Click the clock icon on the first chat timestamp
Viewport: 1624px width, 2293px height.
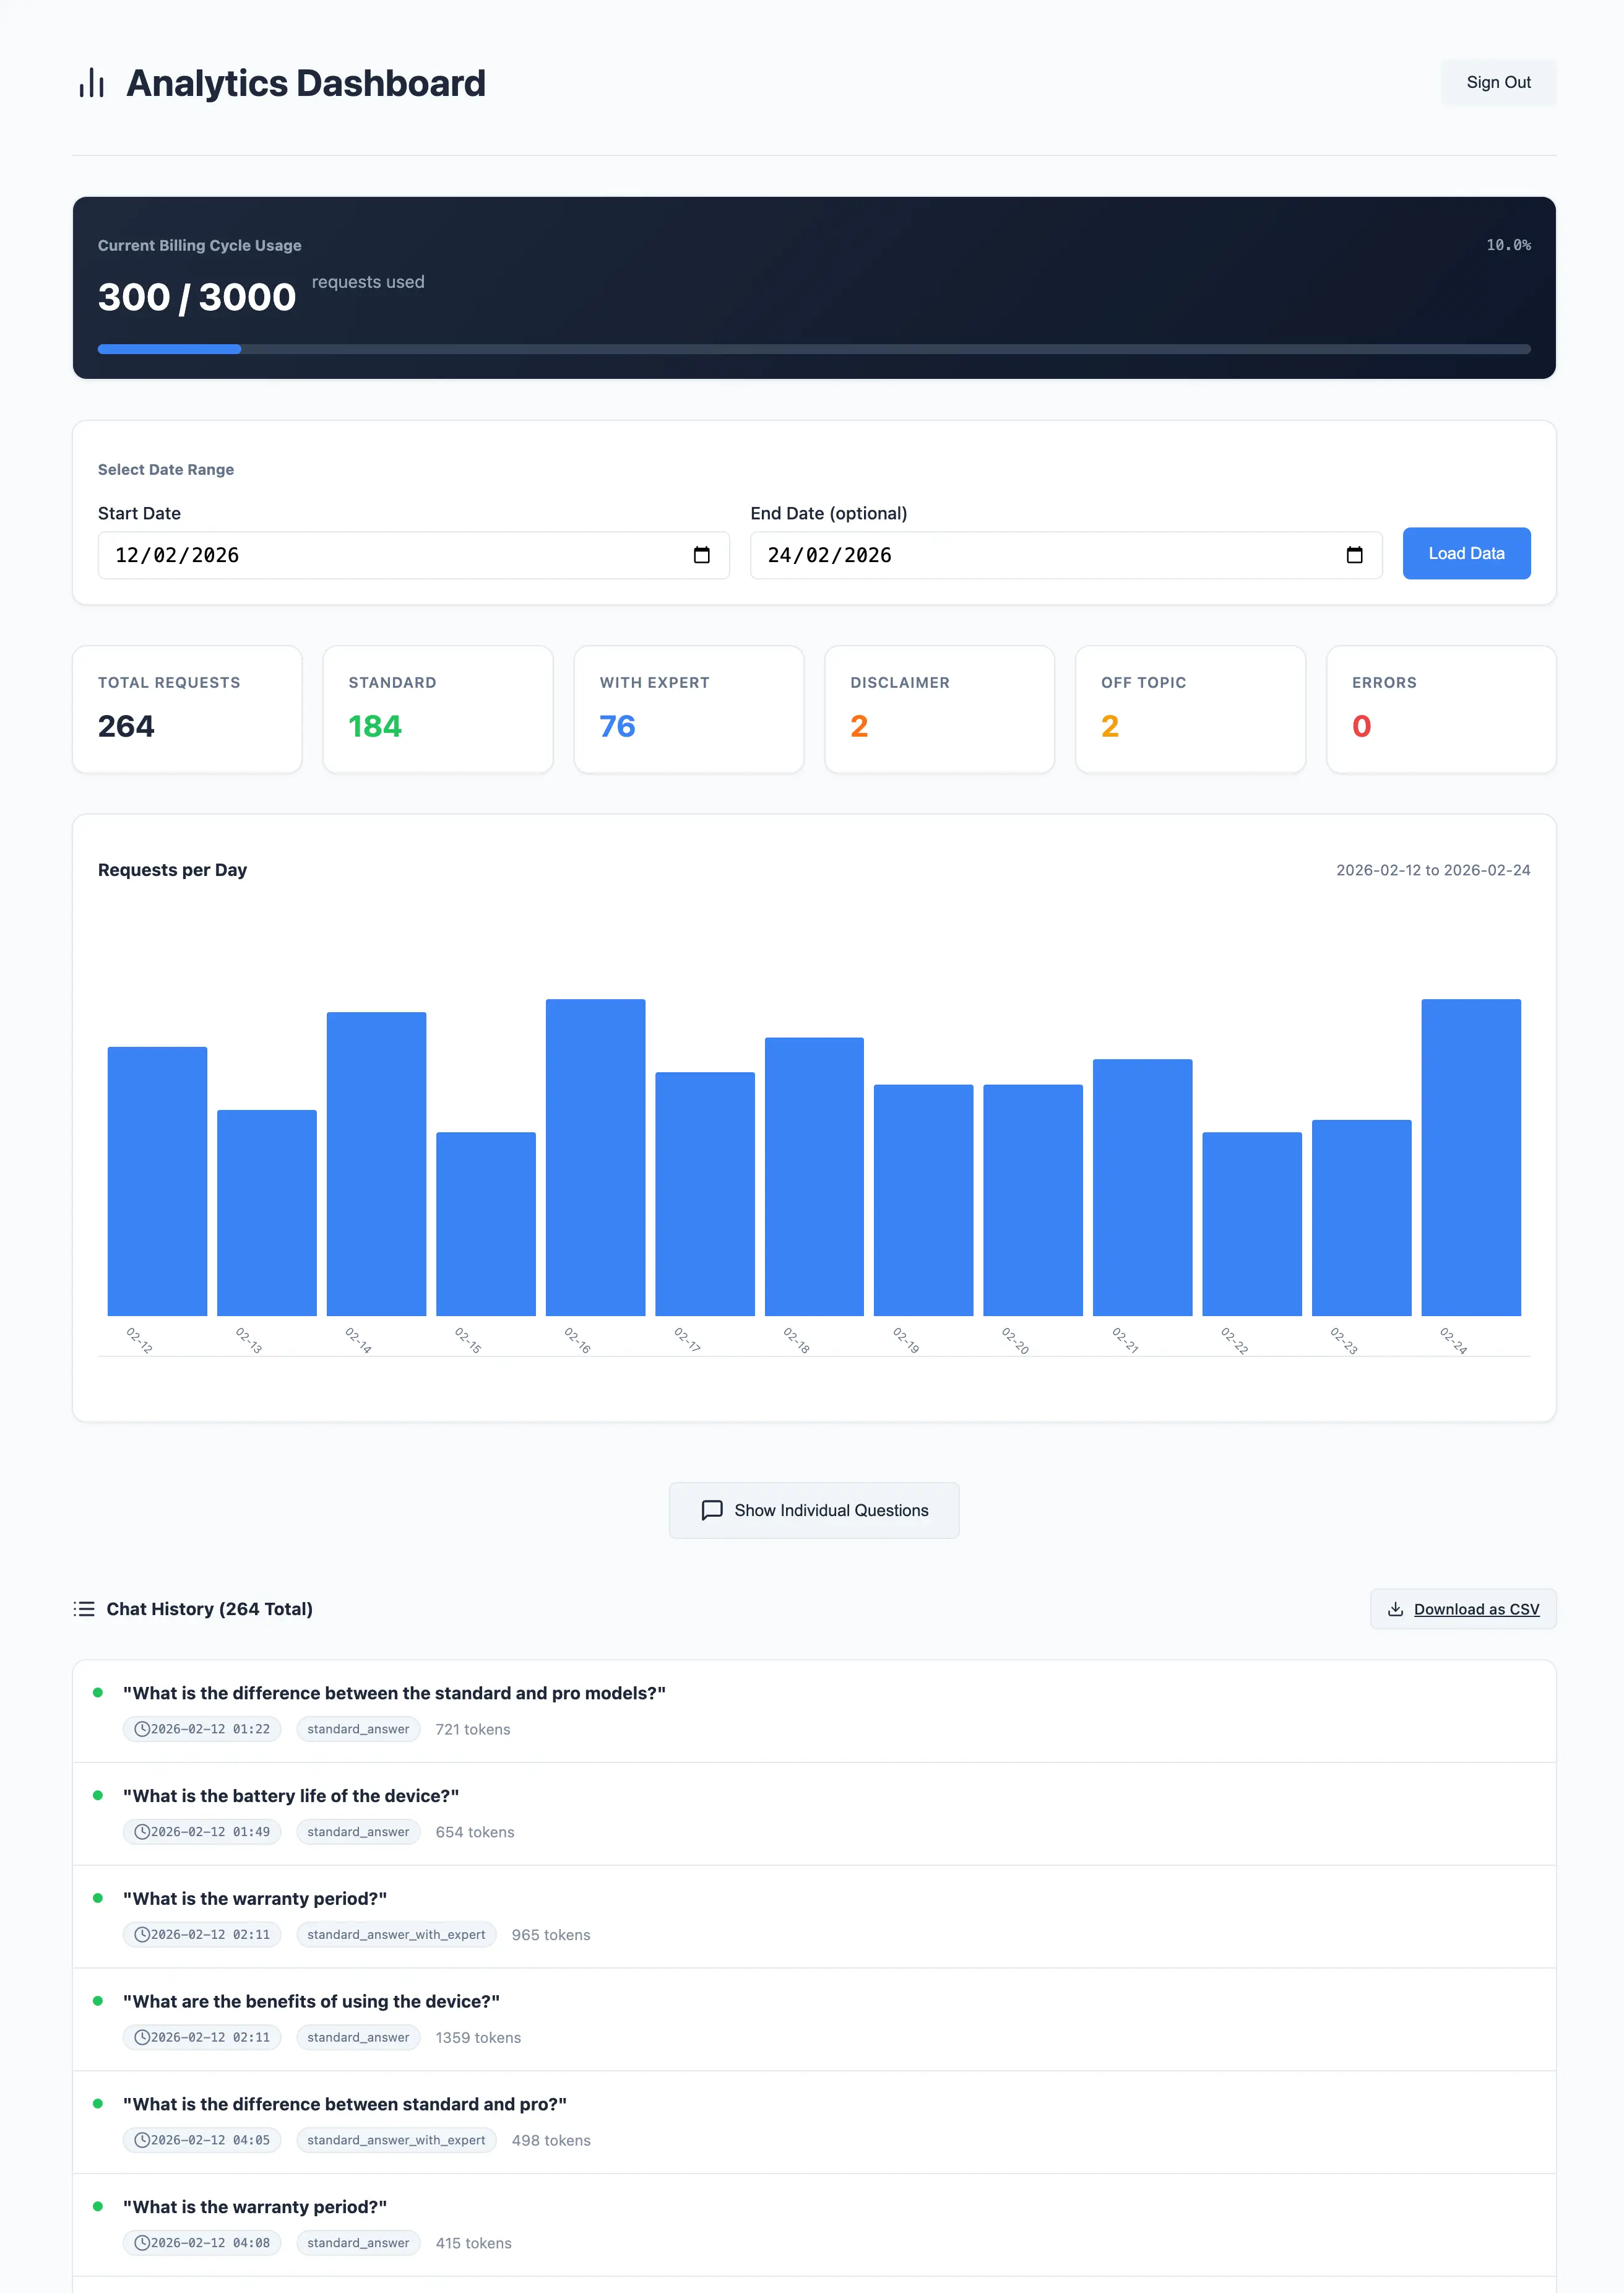142,1728
